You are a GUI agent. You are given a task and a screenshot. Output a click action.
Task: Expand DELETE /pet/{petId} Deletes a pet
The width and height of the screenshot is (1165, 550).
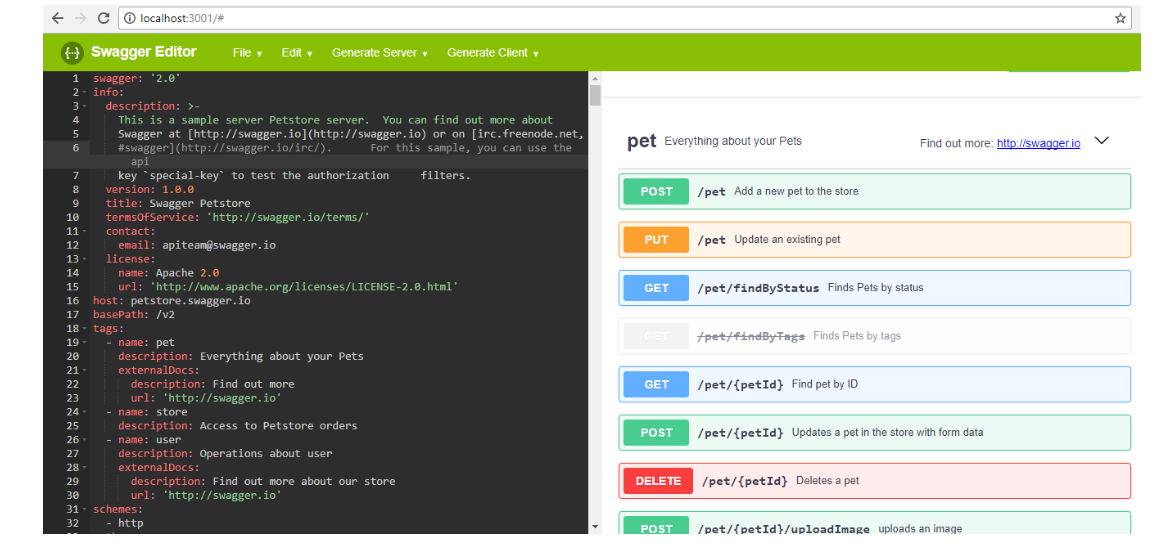pos(874,481)
